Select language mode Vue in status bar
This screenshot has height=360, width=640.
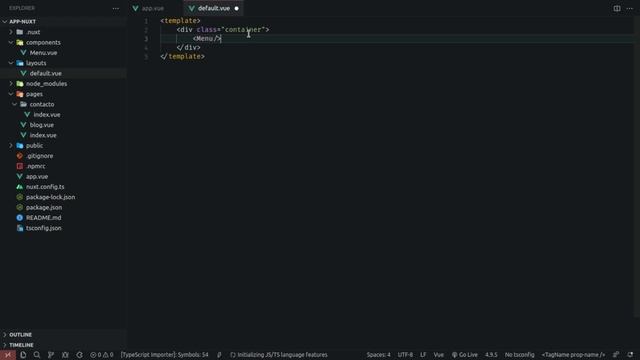[438, 355]
